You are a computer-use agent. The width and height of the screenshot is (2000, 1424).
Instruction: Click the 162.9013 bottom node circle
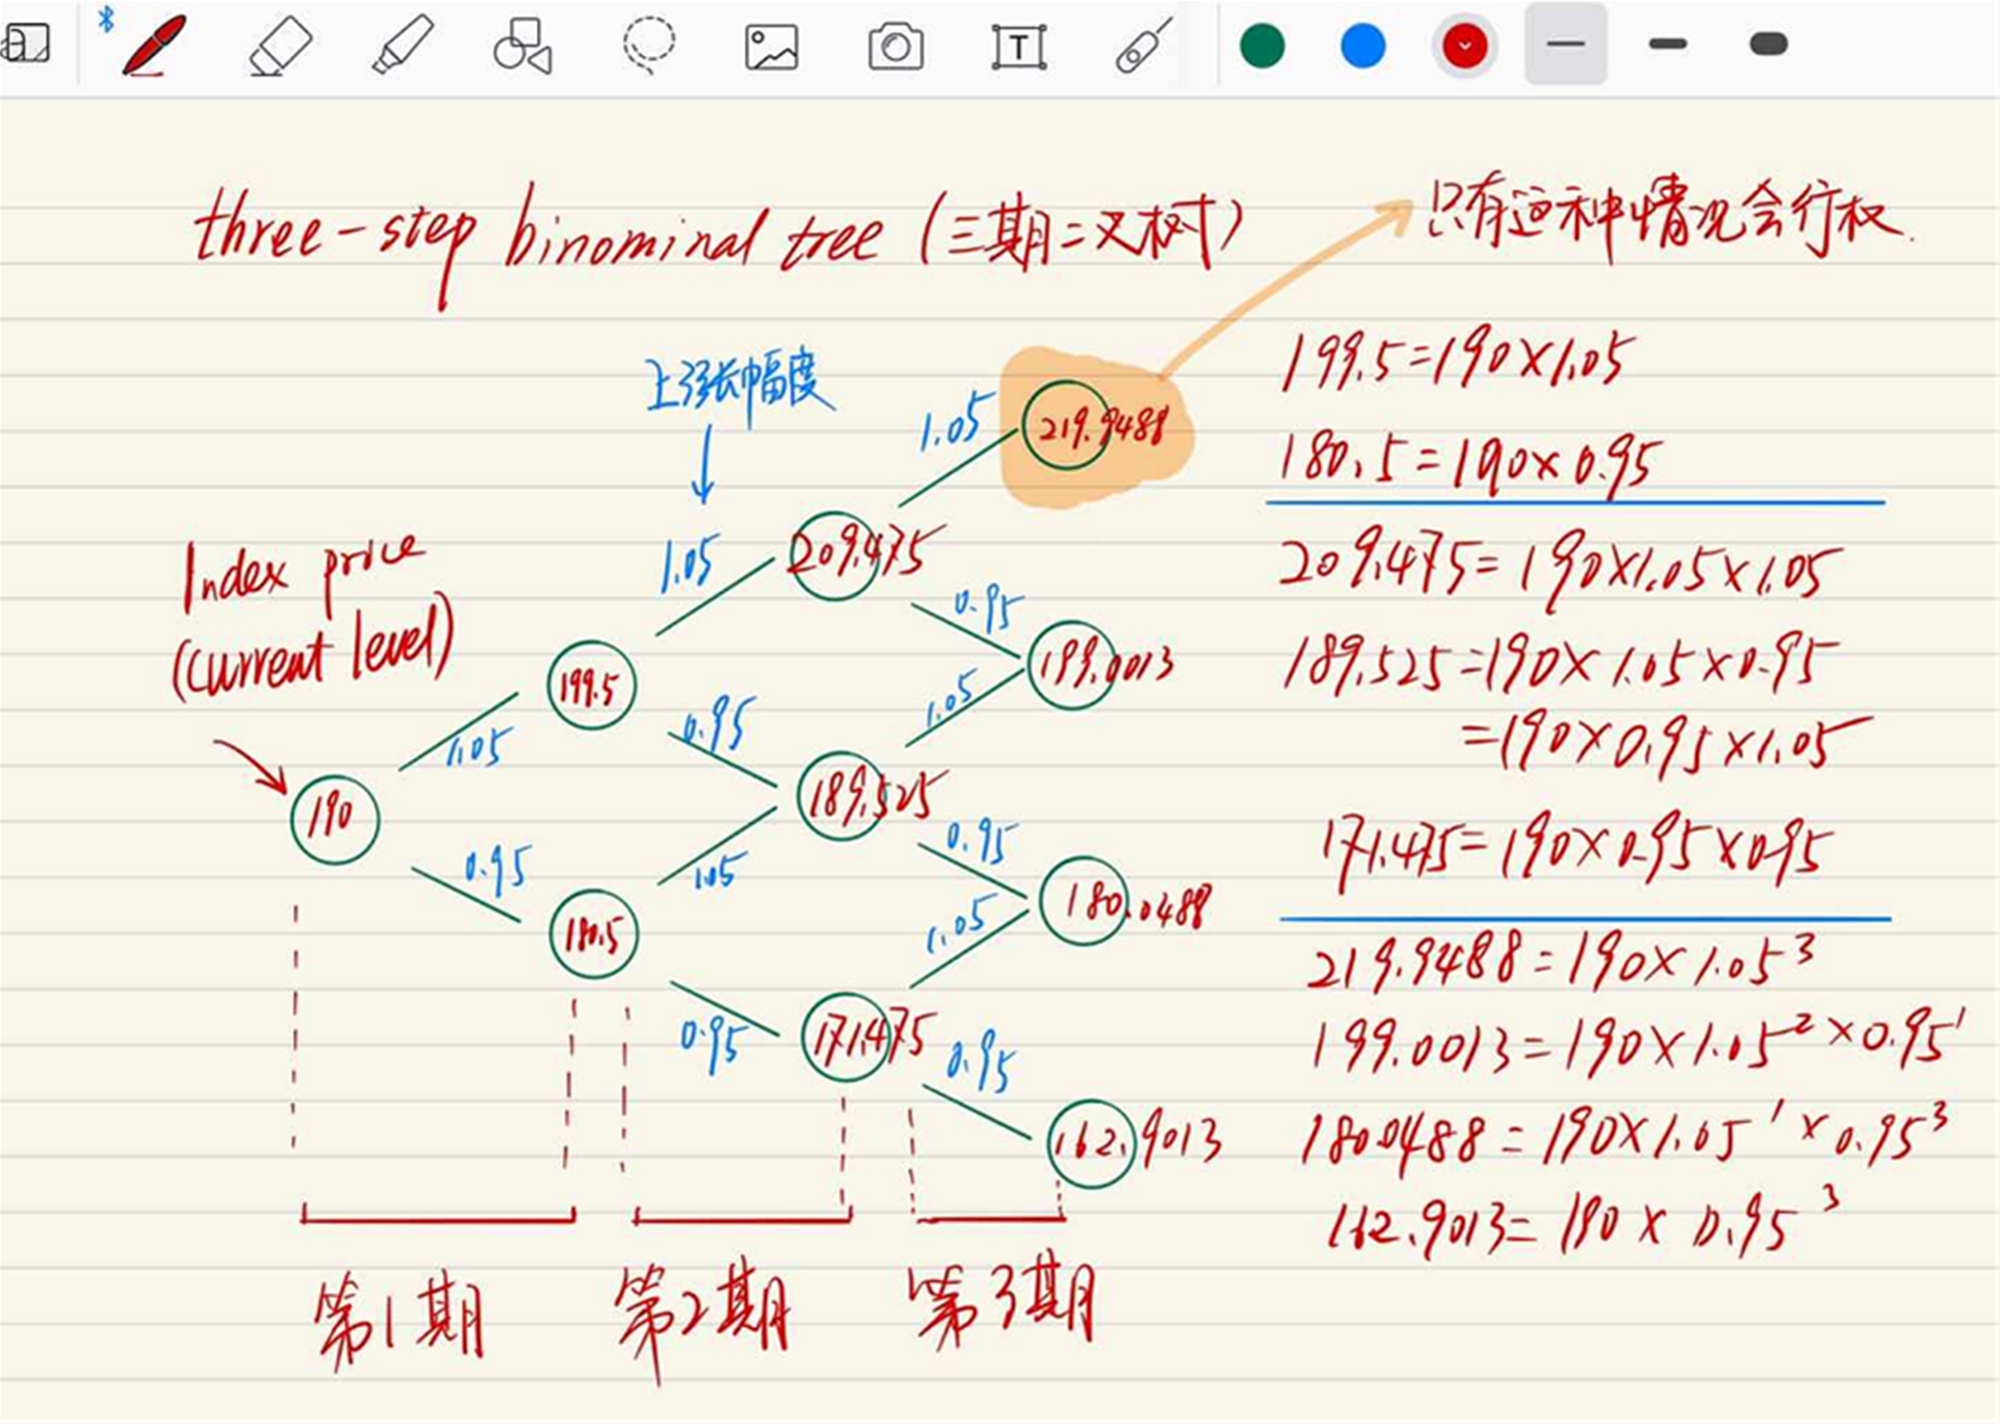(x=1091, y=1142)
